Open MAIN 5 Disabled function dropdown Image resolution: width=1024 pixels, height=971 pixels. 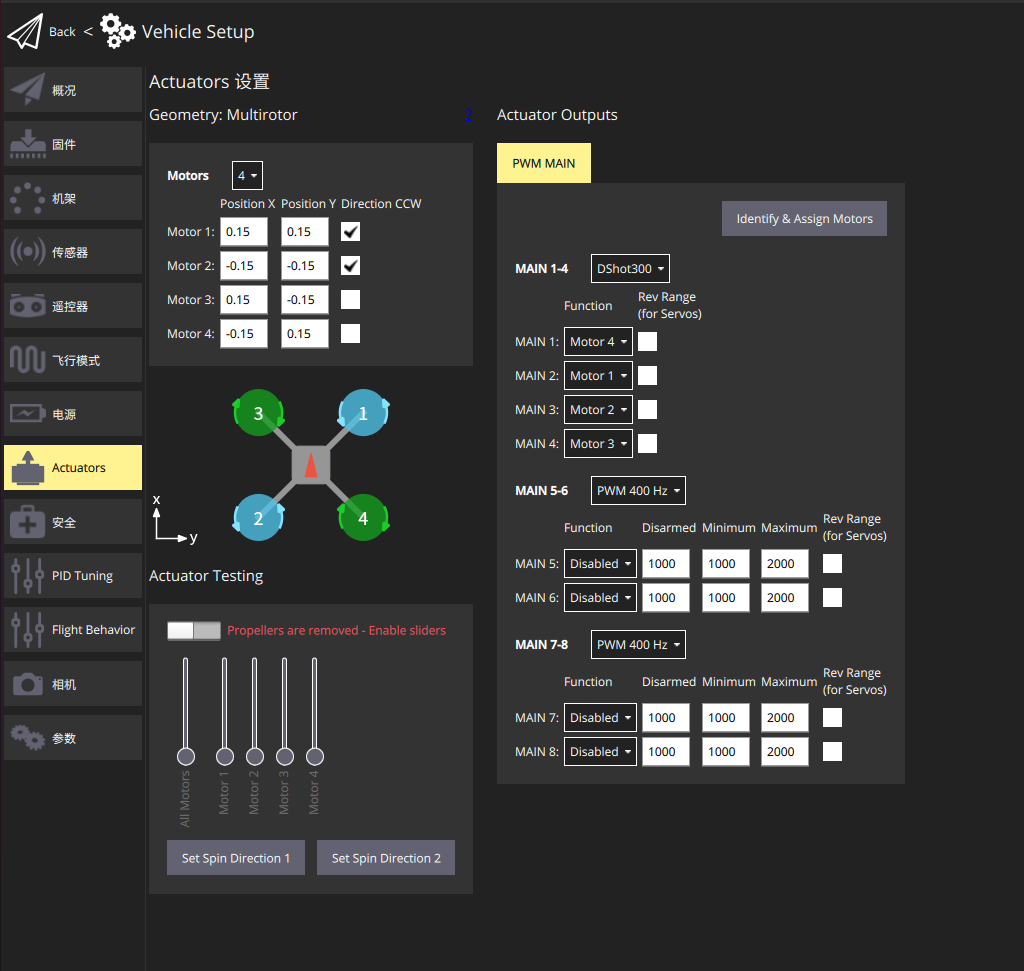(x=600, y=564)
